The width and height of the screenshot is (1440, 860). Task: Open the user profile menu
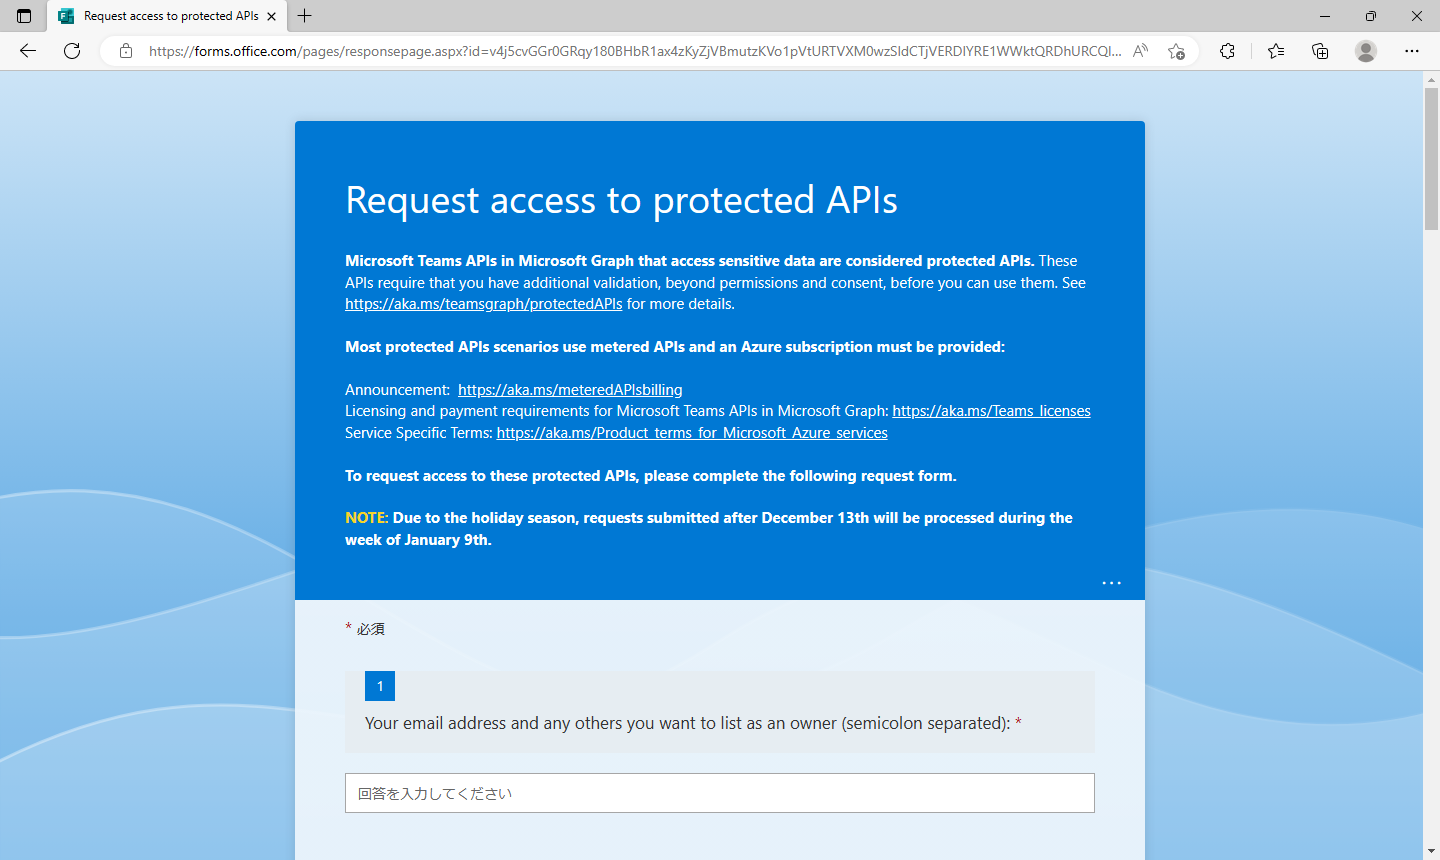point(1366,51)
